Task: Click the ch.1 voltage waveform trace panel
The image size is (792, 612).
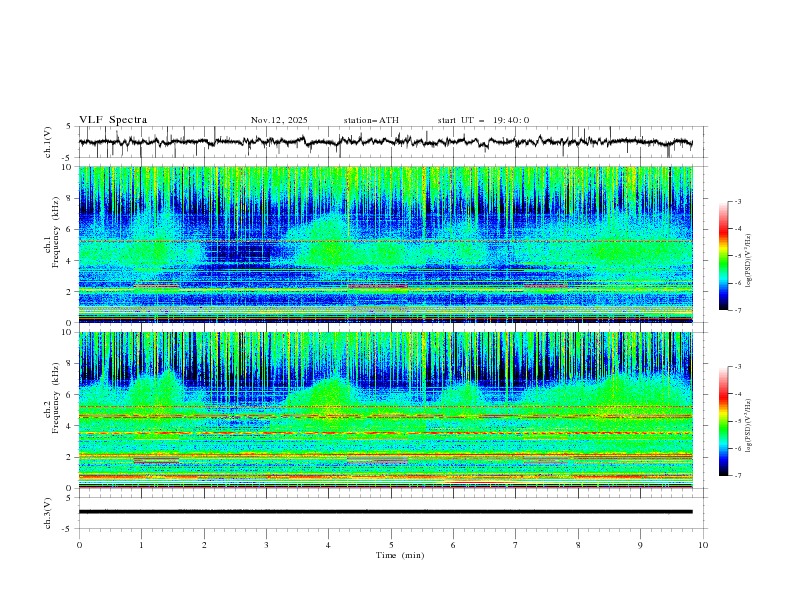Action: [x=393, y=142]
